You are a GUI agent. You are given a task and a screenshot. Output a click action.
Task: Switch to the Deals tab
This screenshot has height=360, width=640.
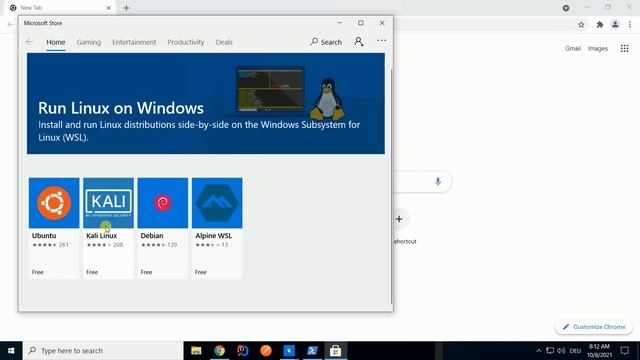[224, 42]
